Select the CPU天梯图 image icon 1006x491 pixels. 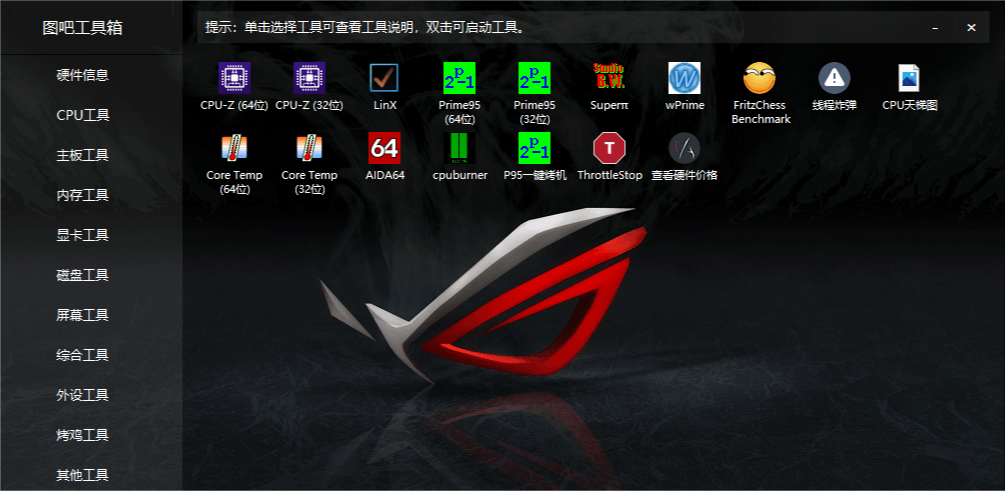(909, 78)
